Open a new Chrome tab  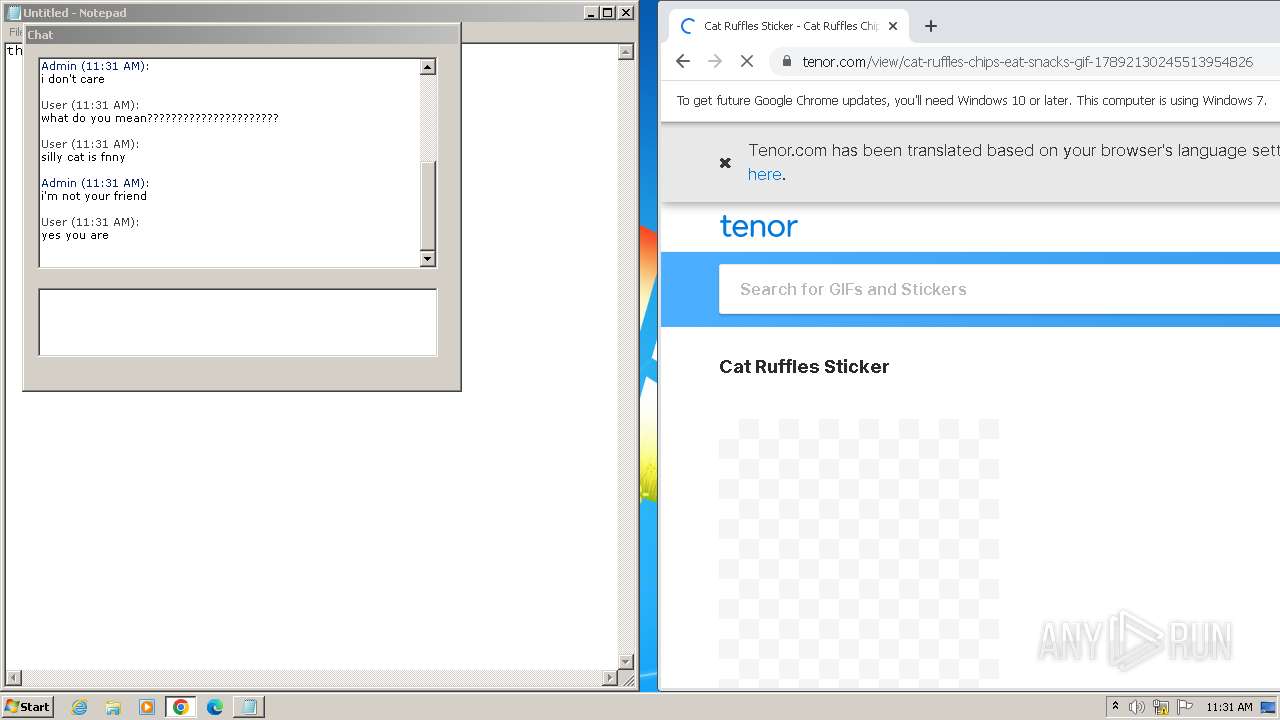(x=930, y=26)
